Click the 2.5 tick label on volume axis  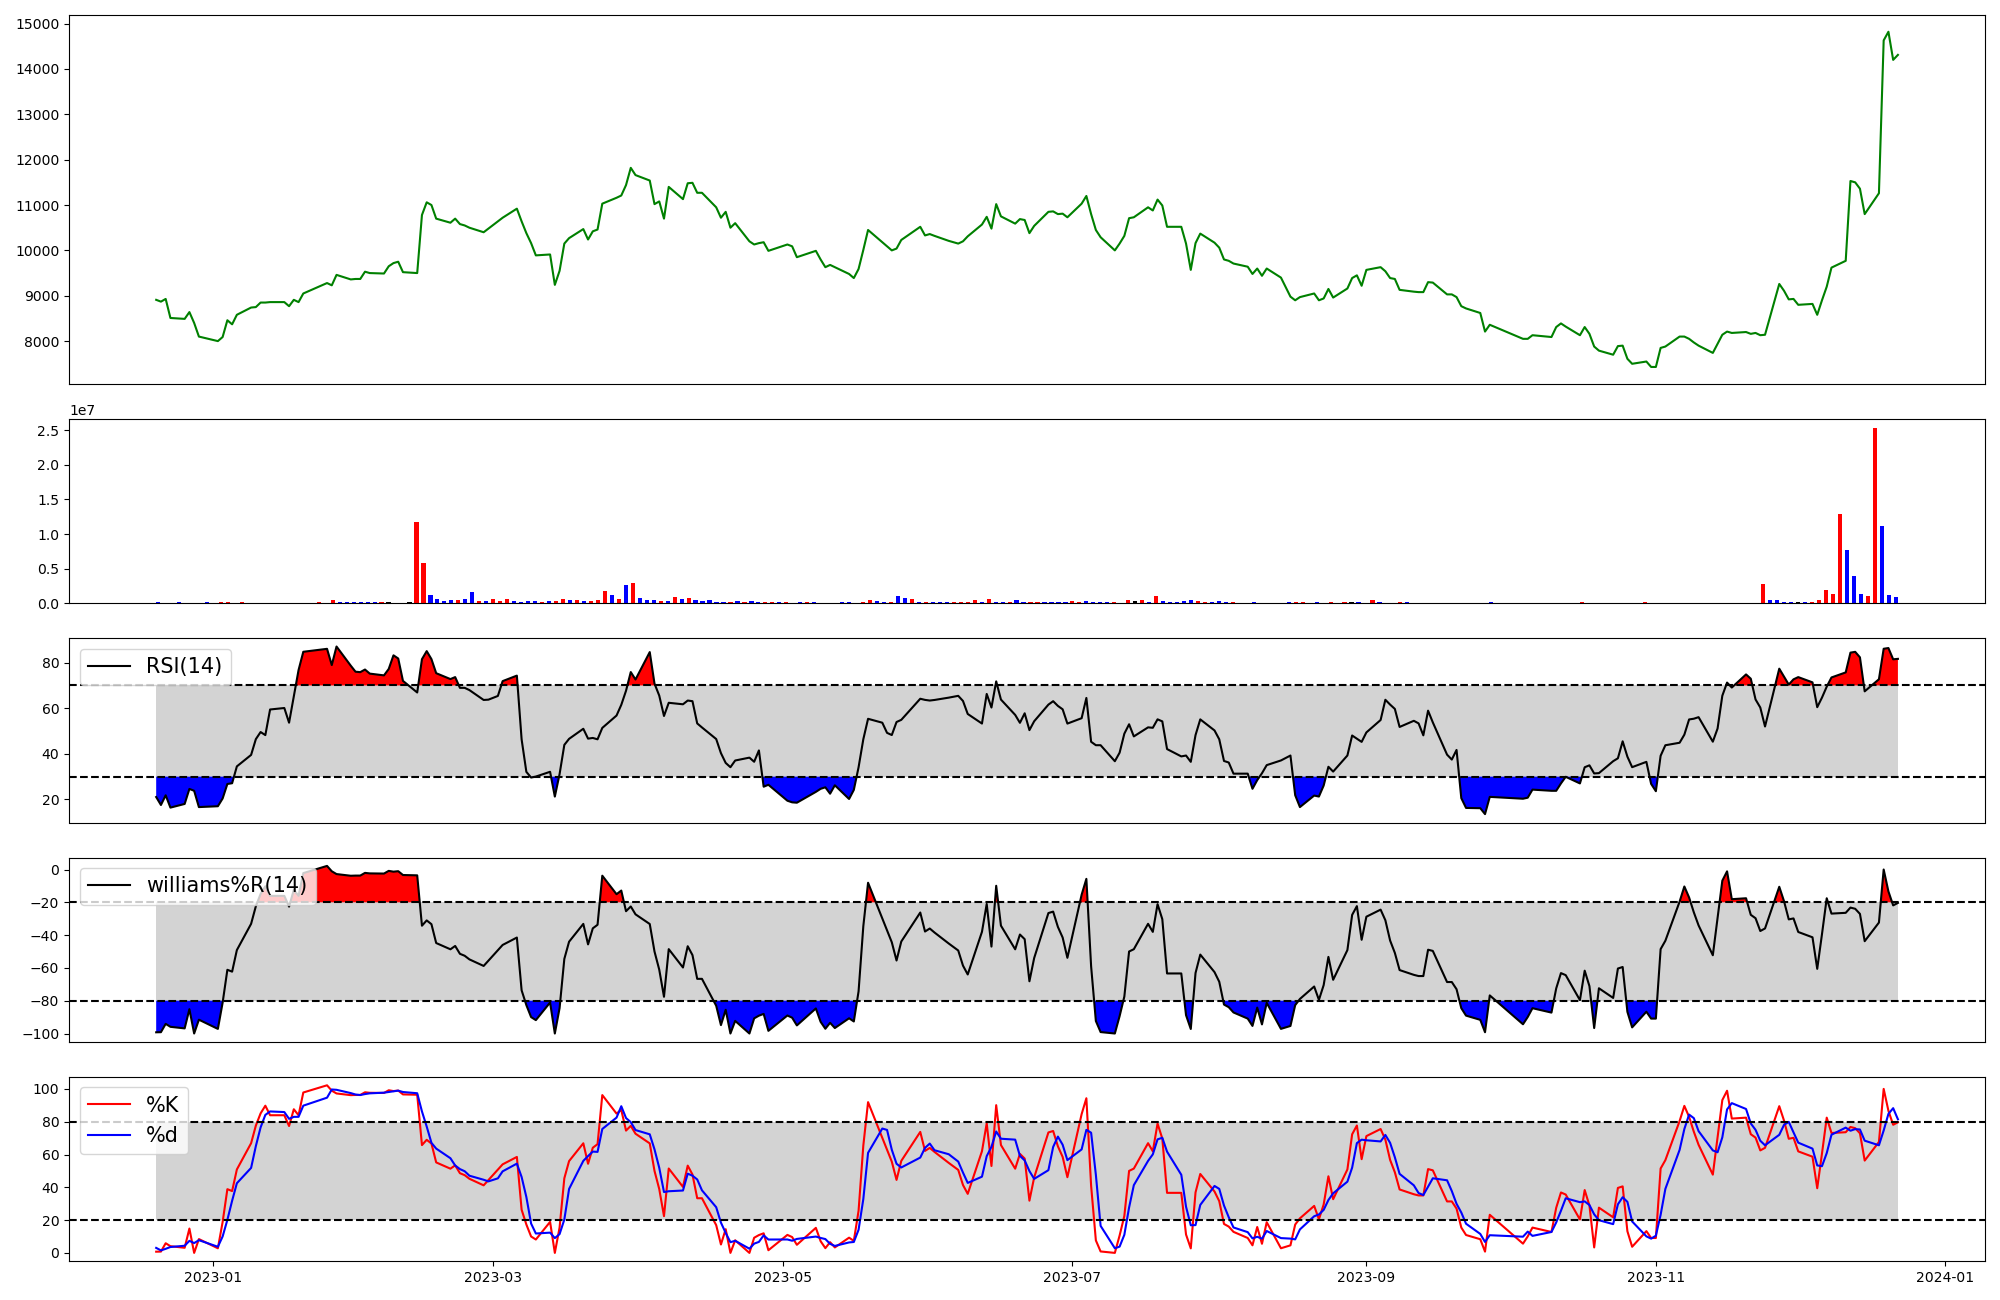(47, 431)
